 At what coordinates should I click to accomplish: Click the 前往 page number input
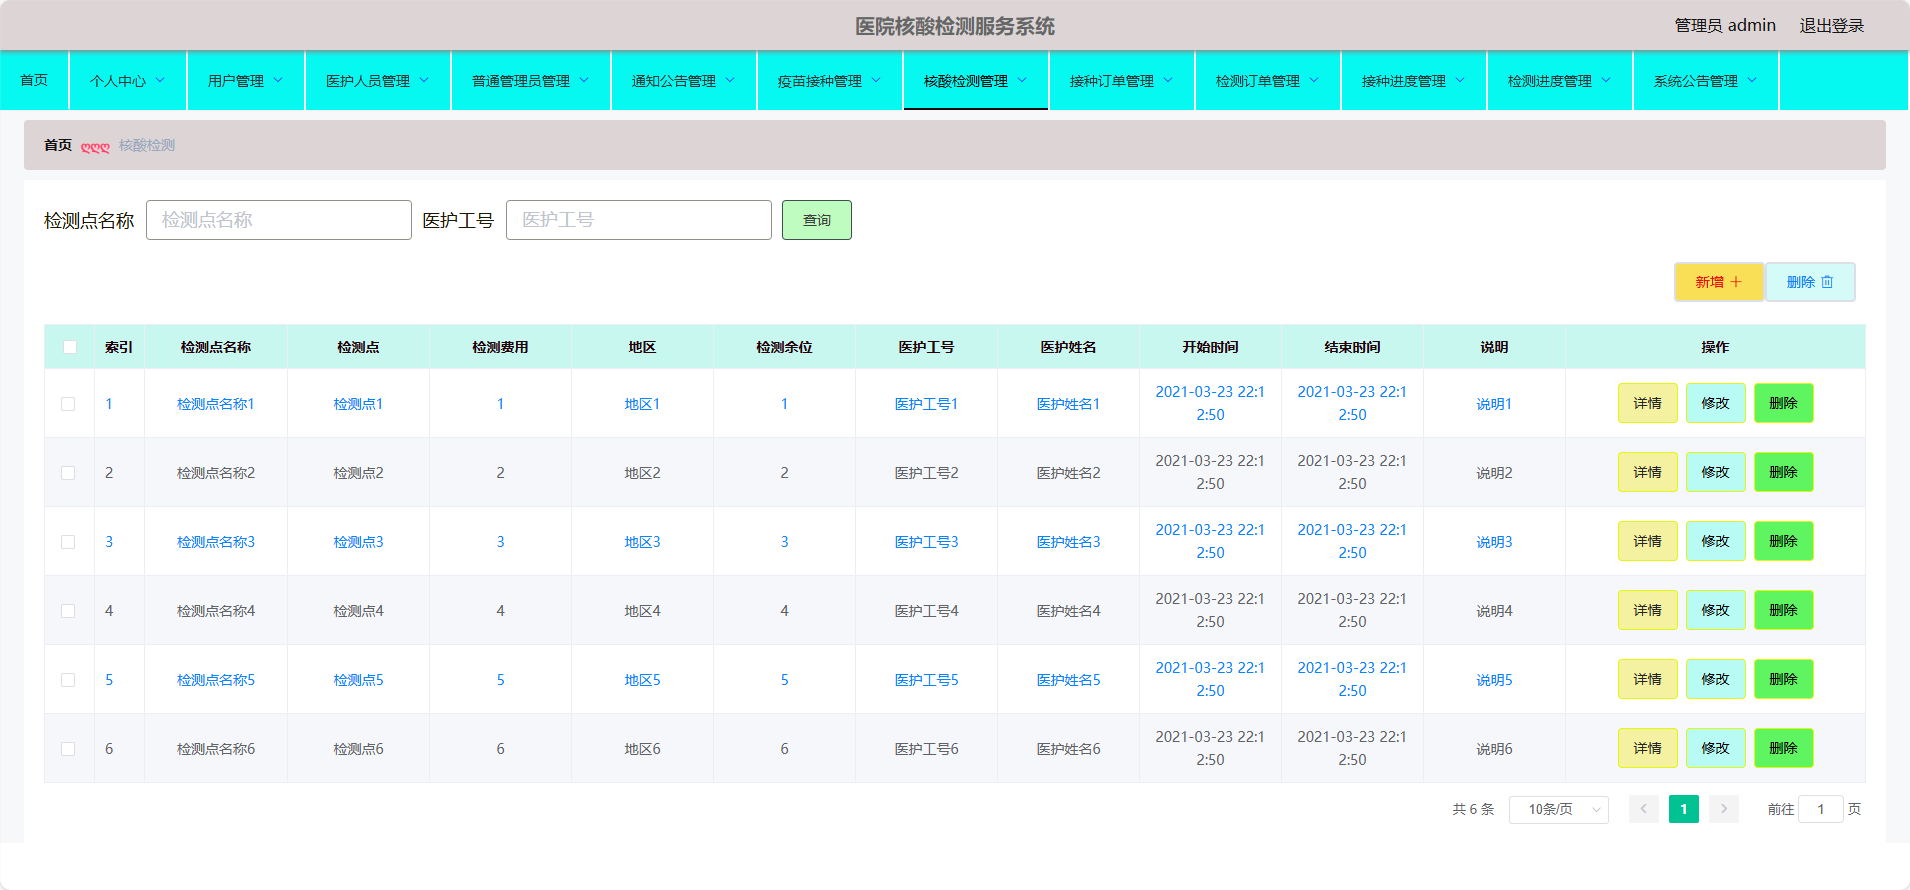[1821, 809]
